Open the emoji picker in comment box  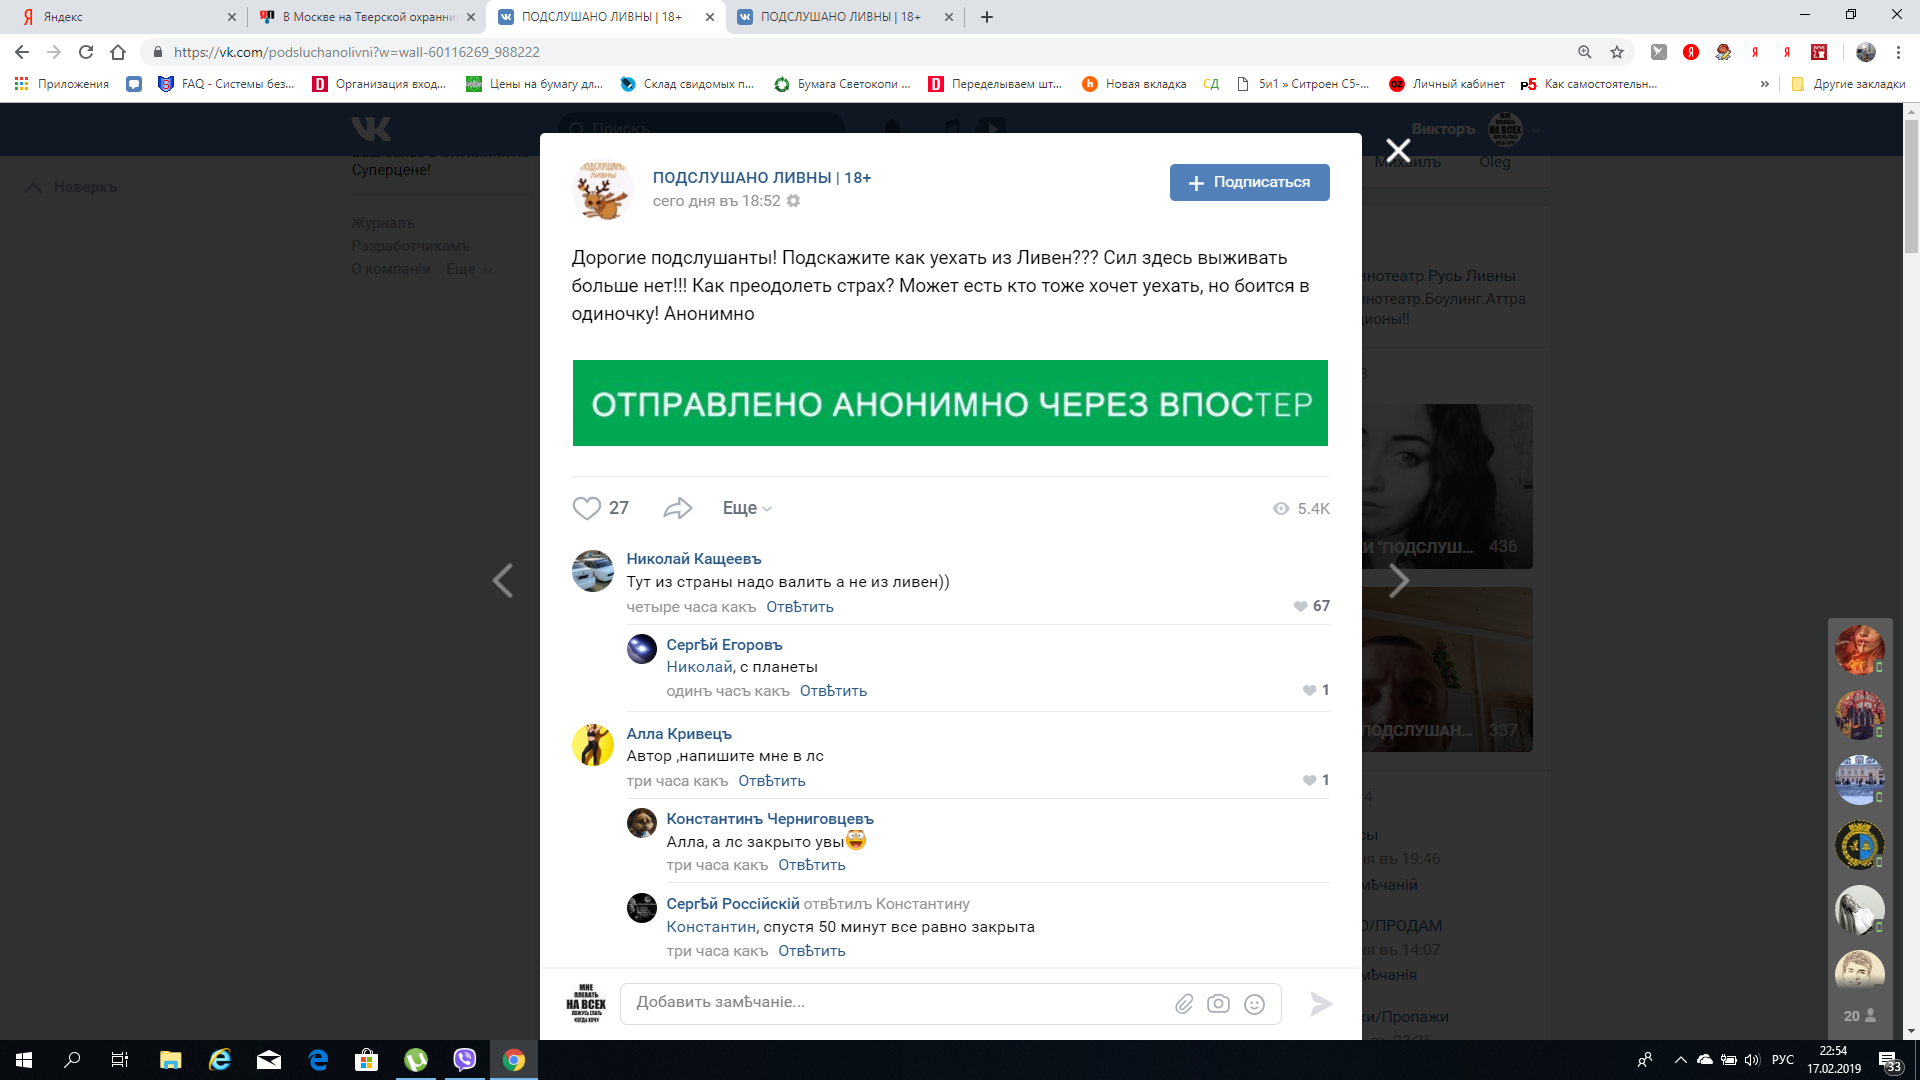tap(1254, 1004)
